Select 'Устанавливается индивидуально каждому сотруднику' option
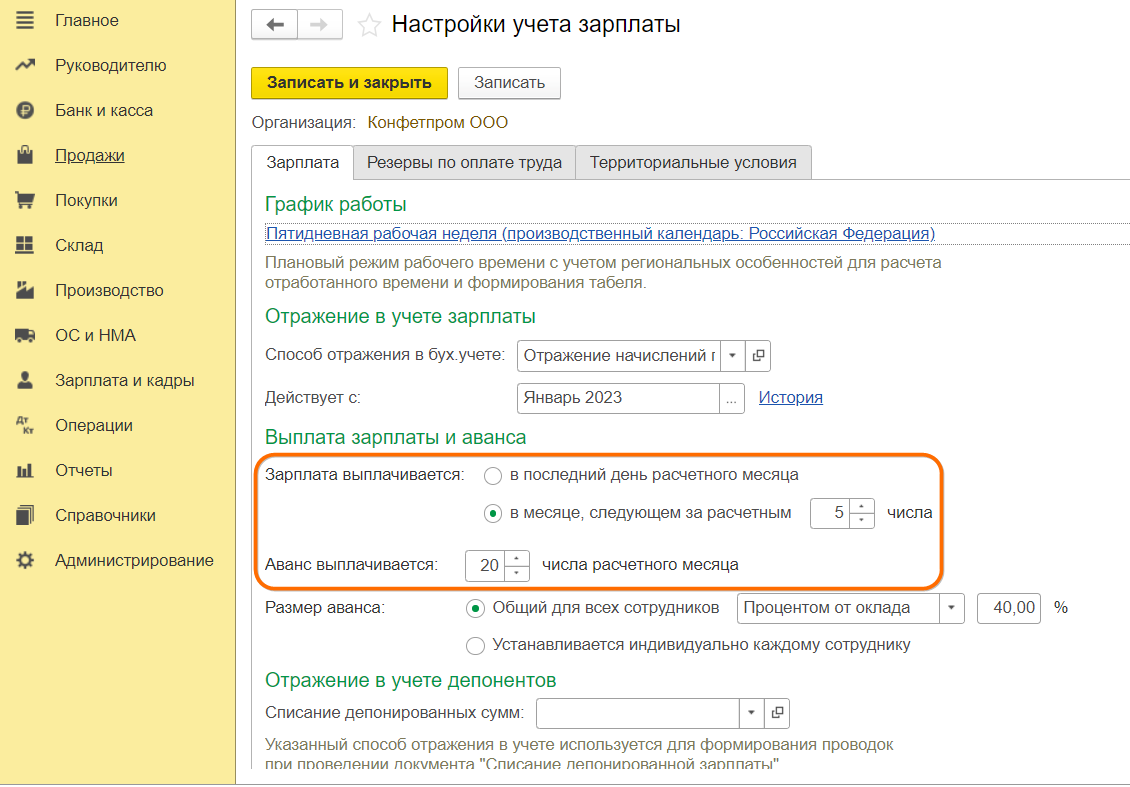 click(x=476, y=645)
